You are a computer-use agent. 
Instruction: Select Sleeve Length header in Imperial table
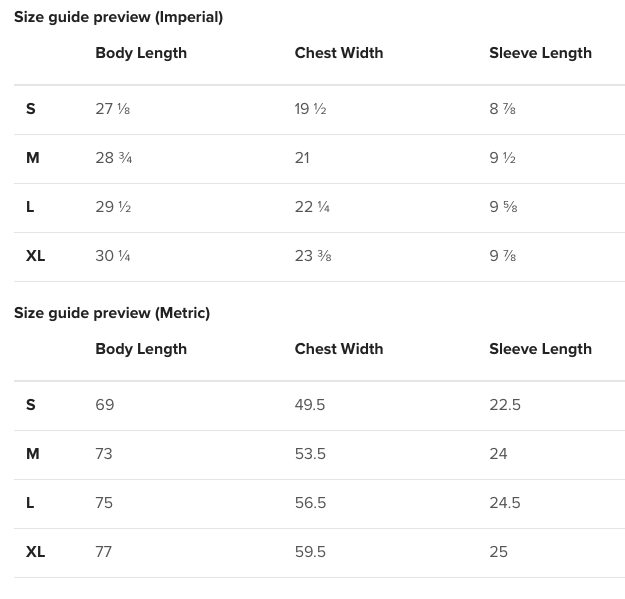coord(540,53)
